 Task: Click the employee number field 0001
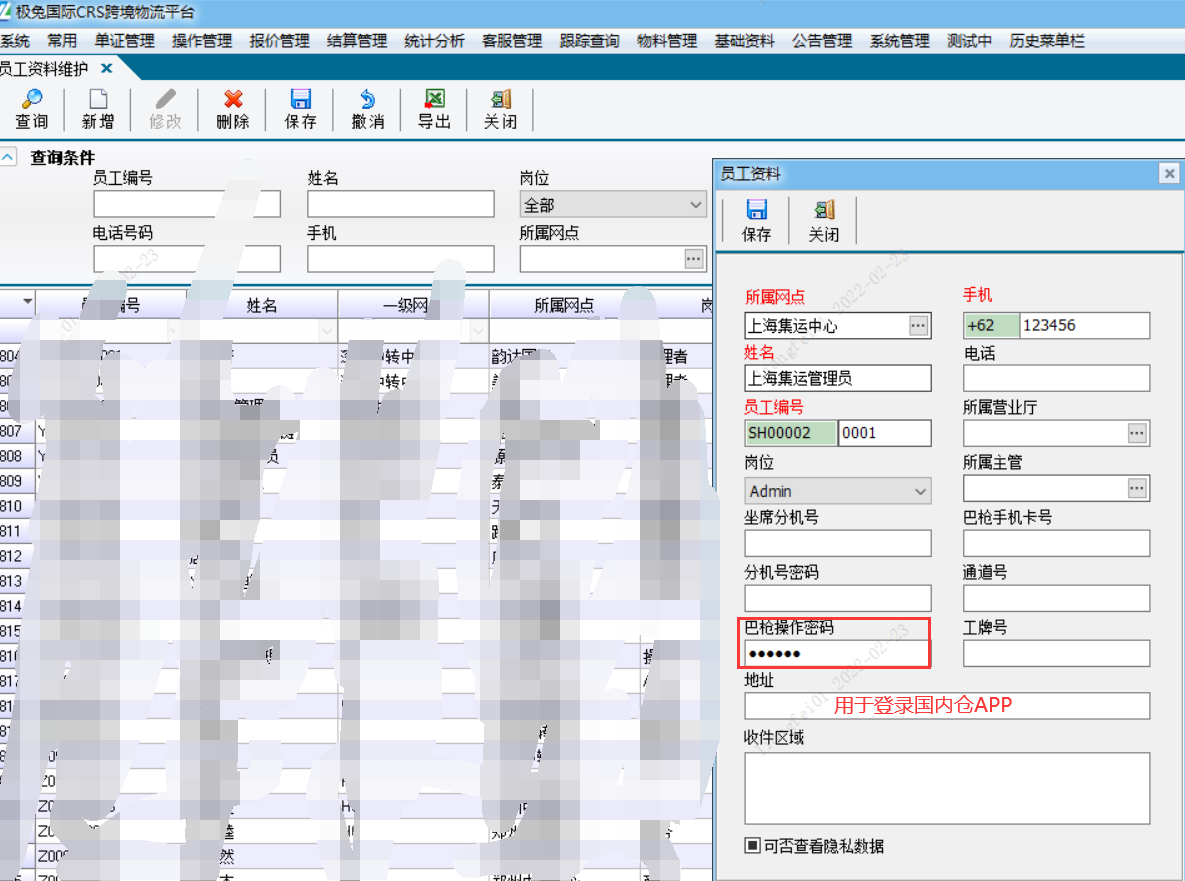884,433
